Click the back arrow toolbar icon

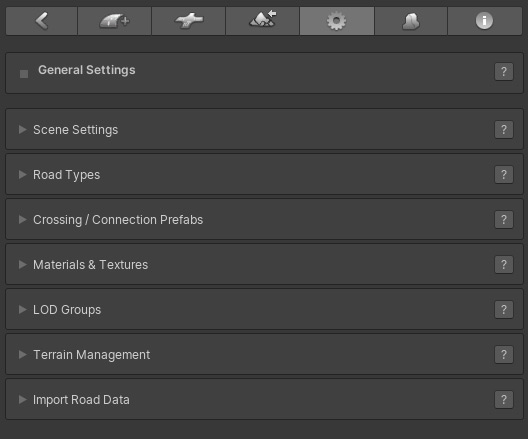click(41, 21)
